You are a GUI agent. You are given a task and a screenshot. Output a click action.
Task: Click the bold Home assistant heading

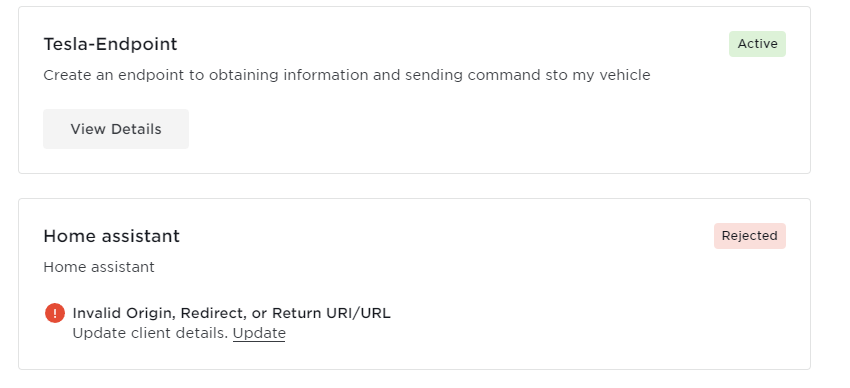coord(112,236)
